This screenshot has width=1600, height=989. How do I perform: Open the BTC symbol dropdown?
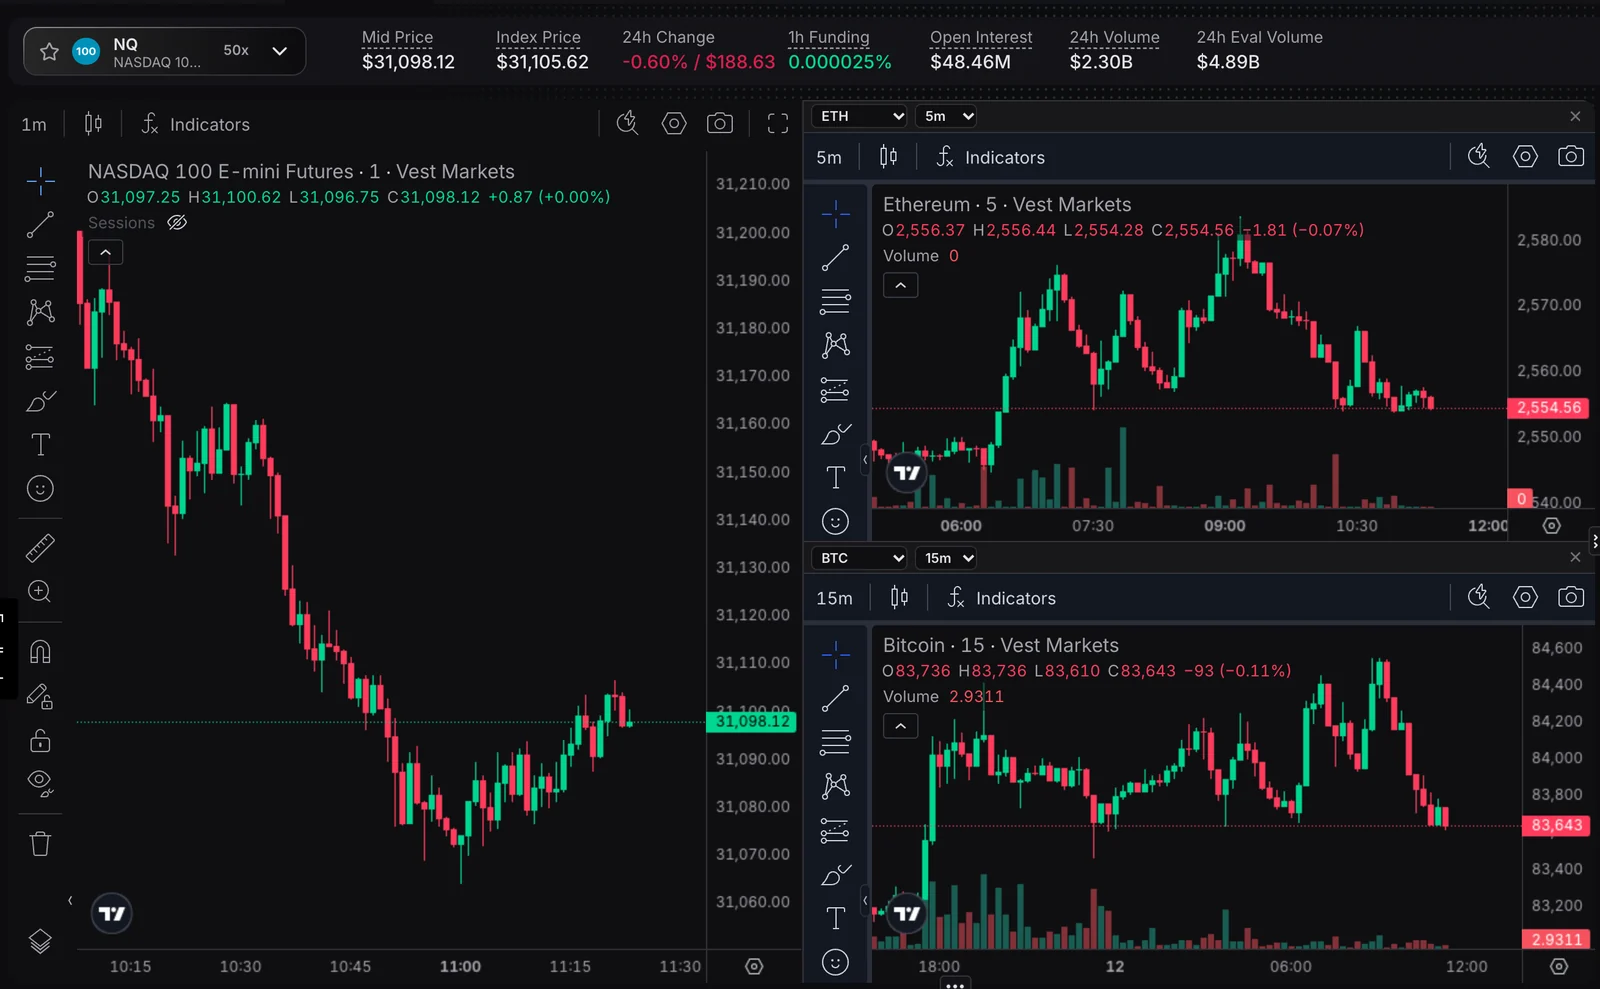tap(860, 558)
